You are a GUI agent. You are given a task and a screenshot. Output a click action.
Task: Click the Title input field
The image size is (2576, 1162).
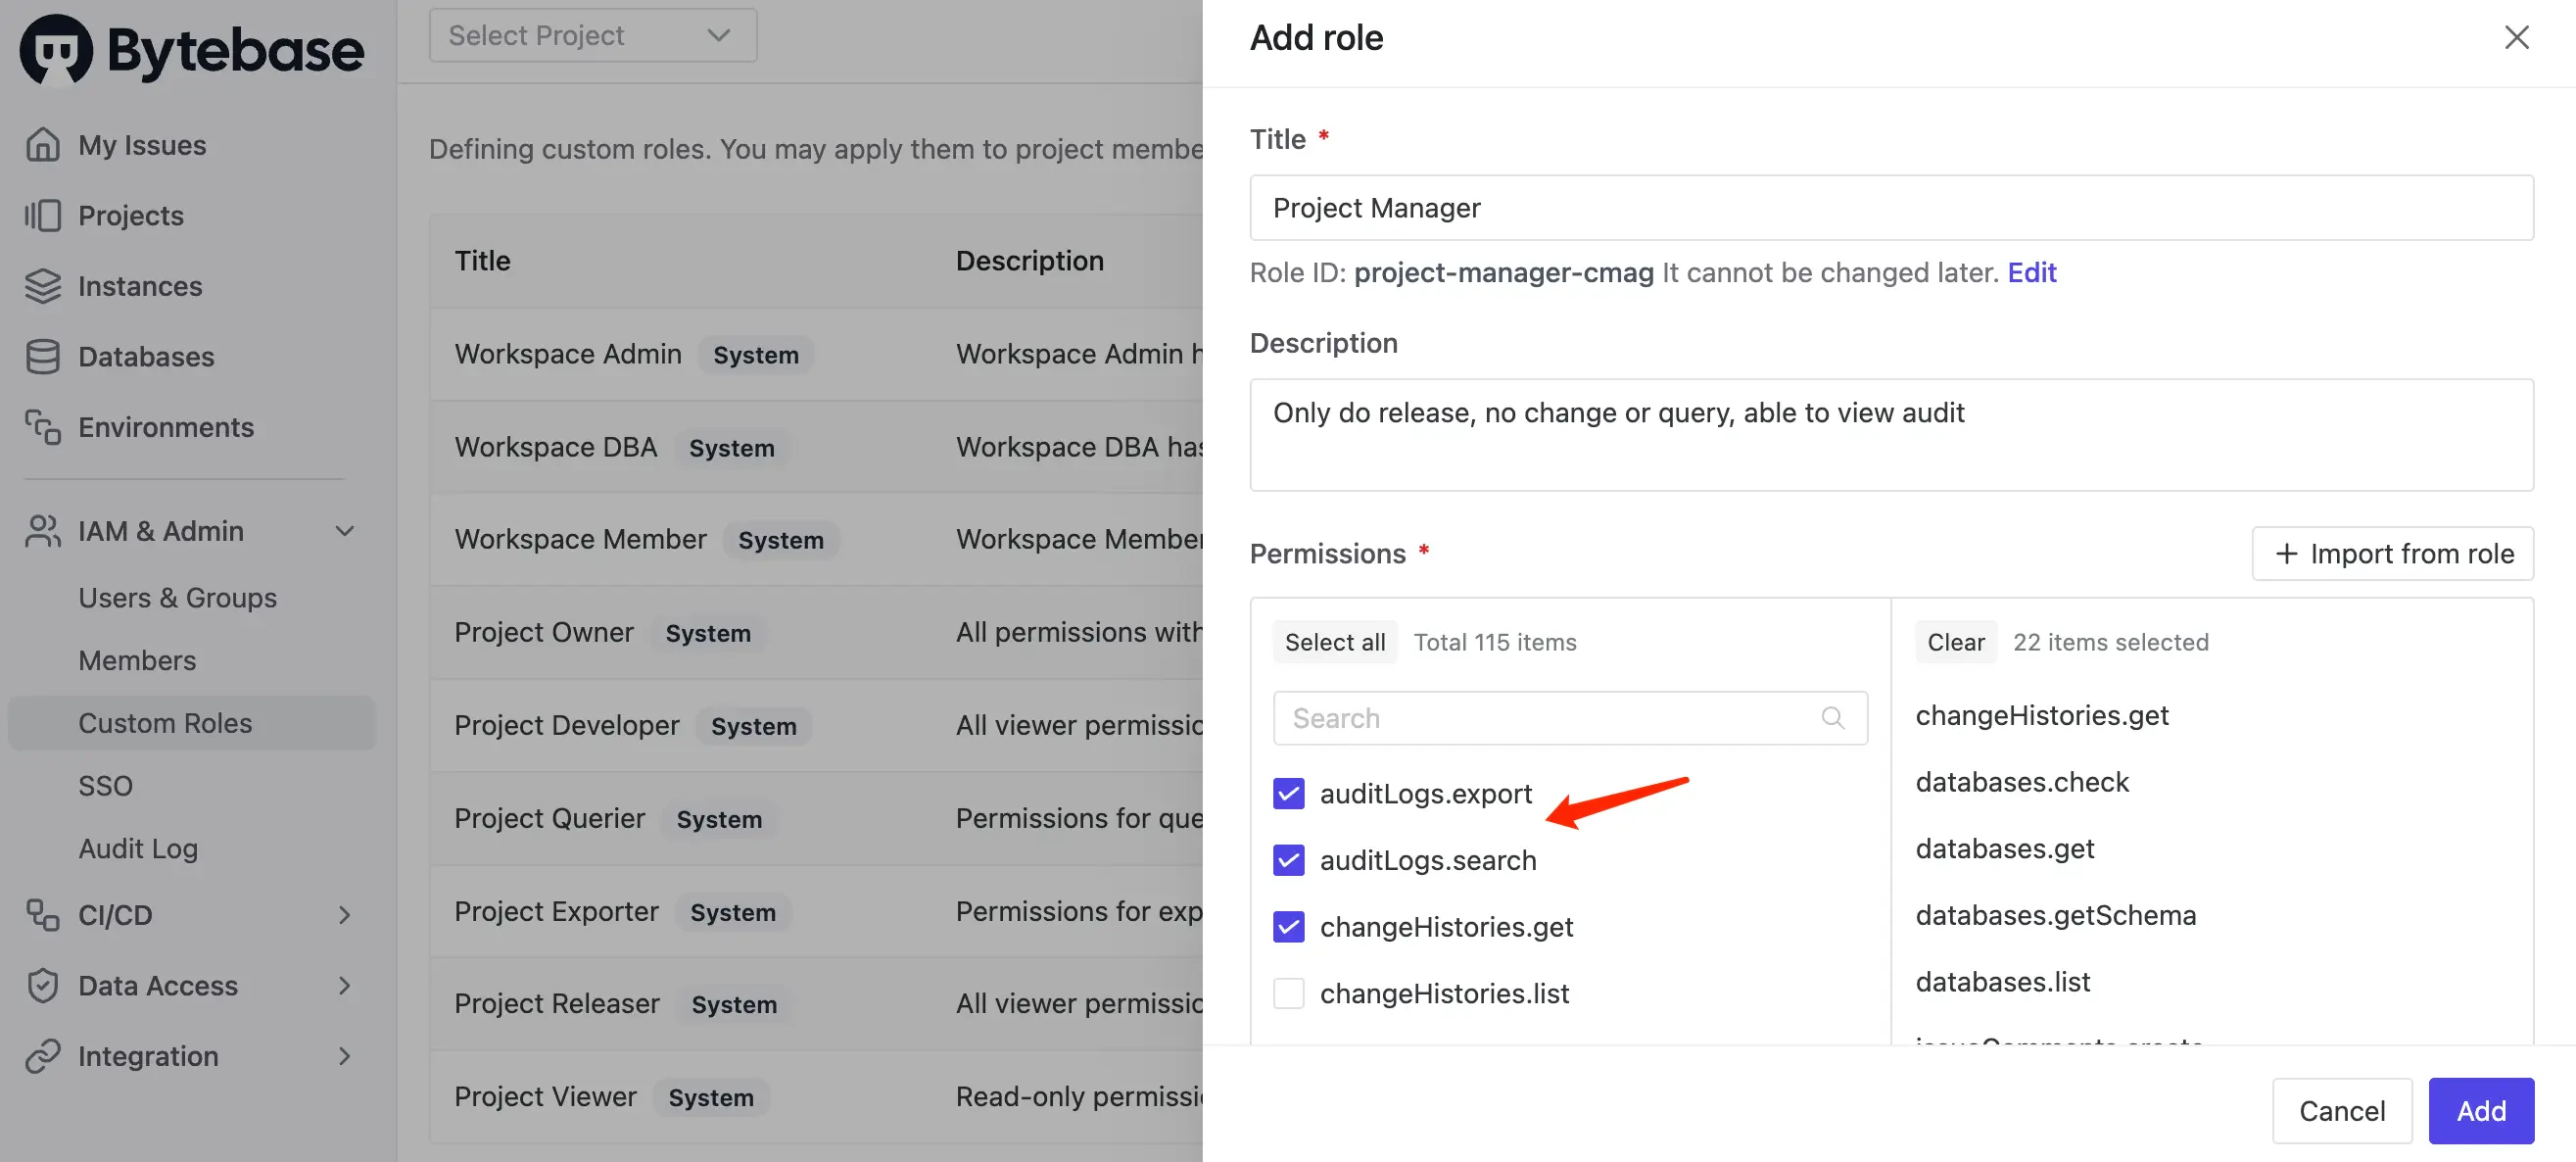pos(1890,208)
